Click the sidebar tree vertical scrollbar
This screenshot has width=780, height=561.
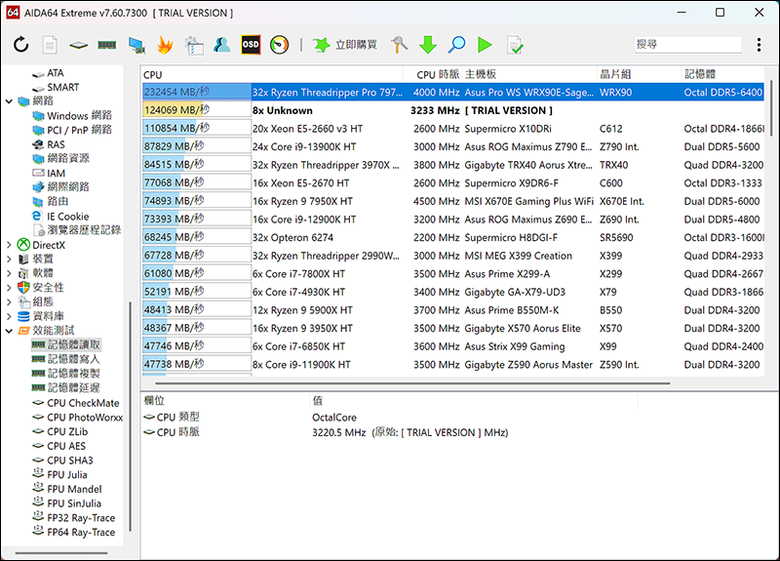tap(130, 416)
